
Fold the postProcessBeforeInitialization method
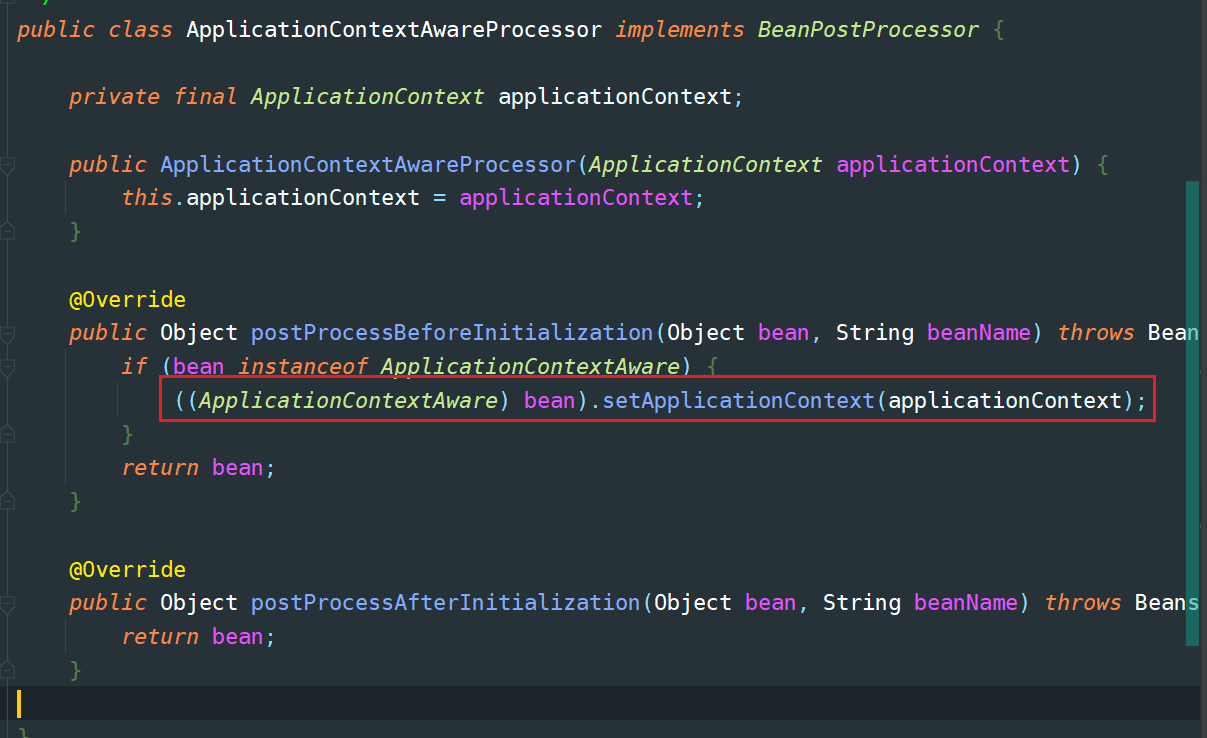[x=8, y=333]
